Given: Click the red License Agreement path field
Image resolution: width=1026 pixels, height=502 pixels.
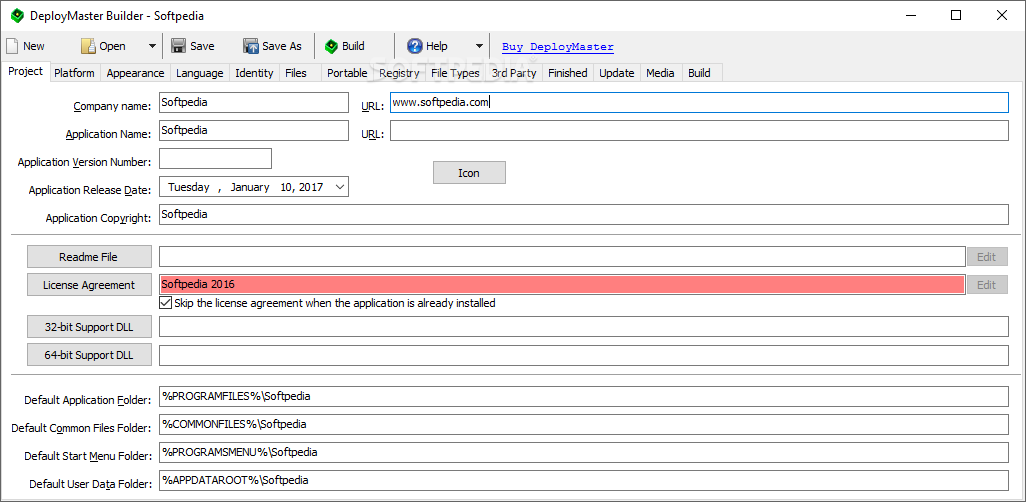Looking at the screenshot, I should (x=562, y=285).
